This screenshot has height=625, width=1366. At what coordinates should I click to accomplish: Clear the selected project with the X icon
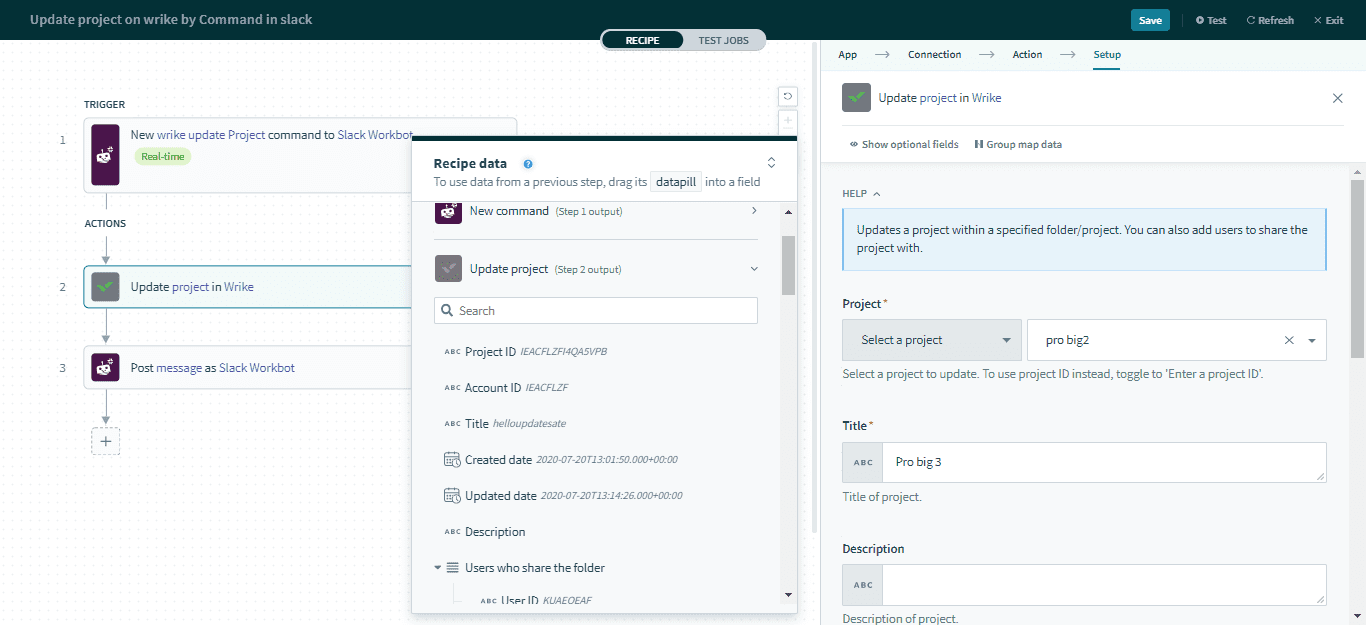(x=1289, y=340)
